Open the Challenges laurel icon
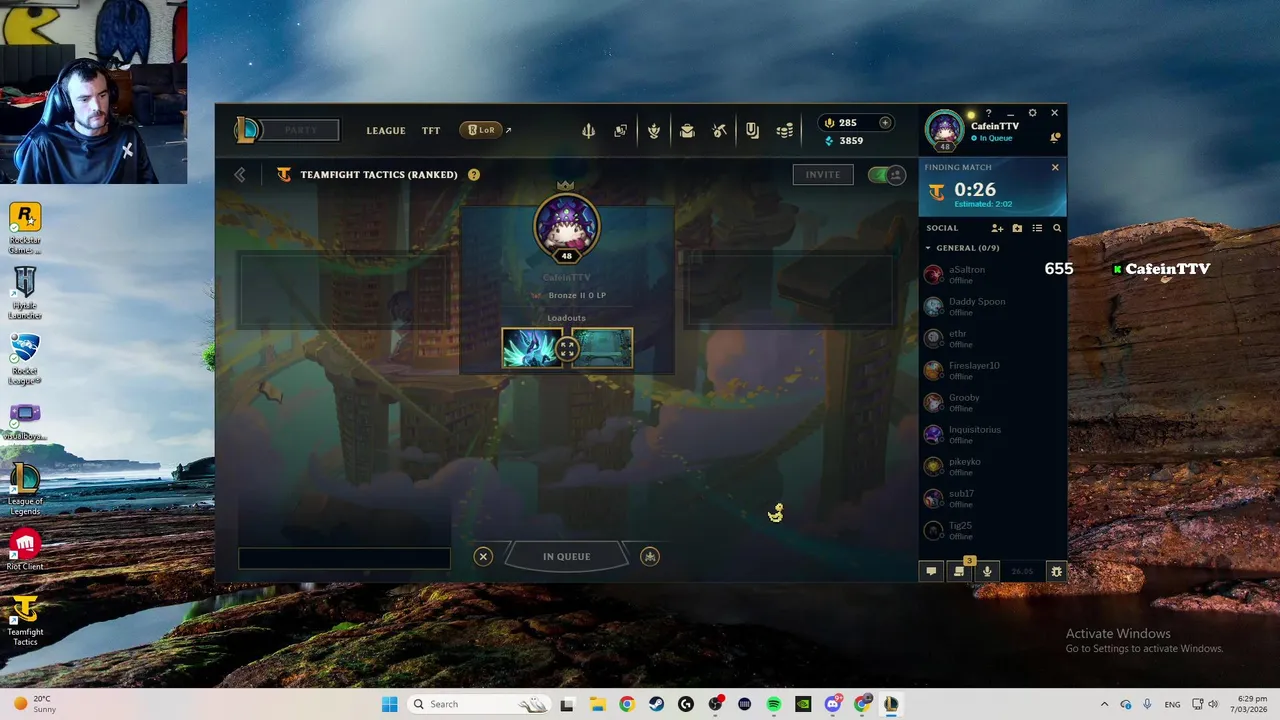This screenshot has height=720, width=1280. pyautogui.click(x=653, y=131)
